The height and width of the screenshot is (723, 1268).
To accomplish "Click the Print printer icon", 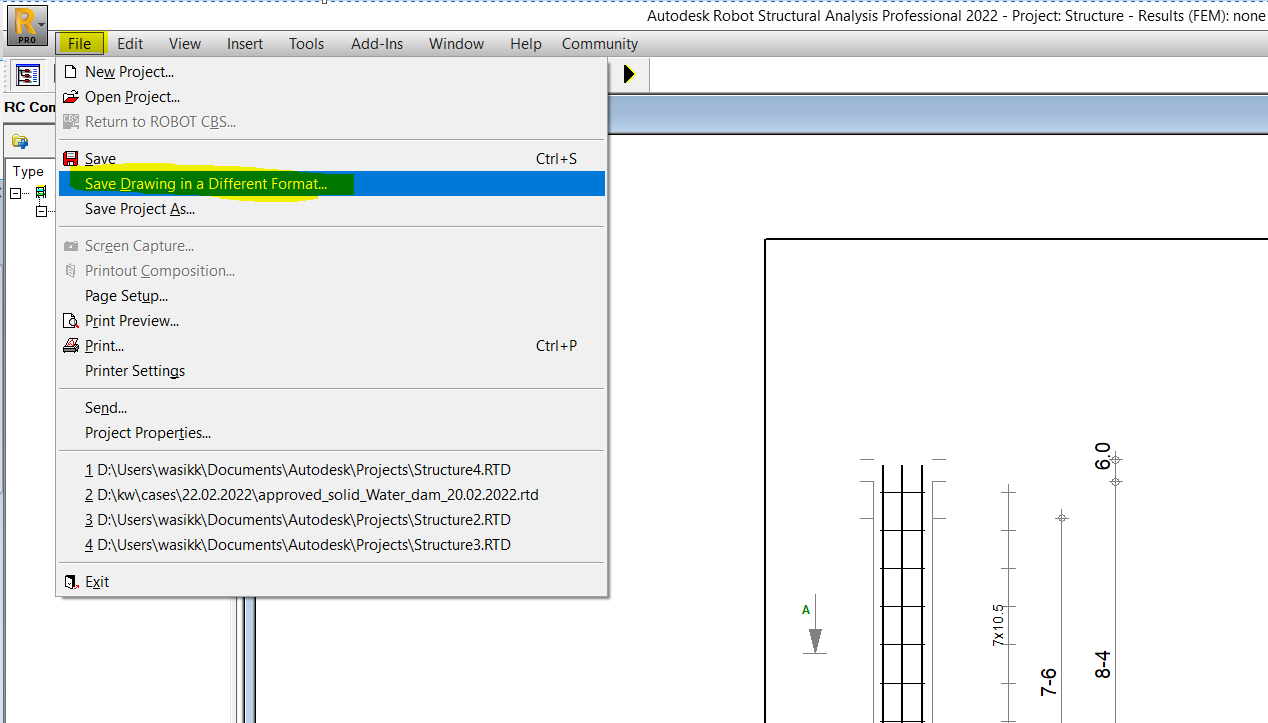I will click(71, 345).
